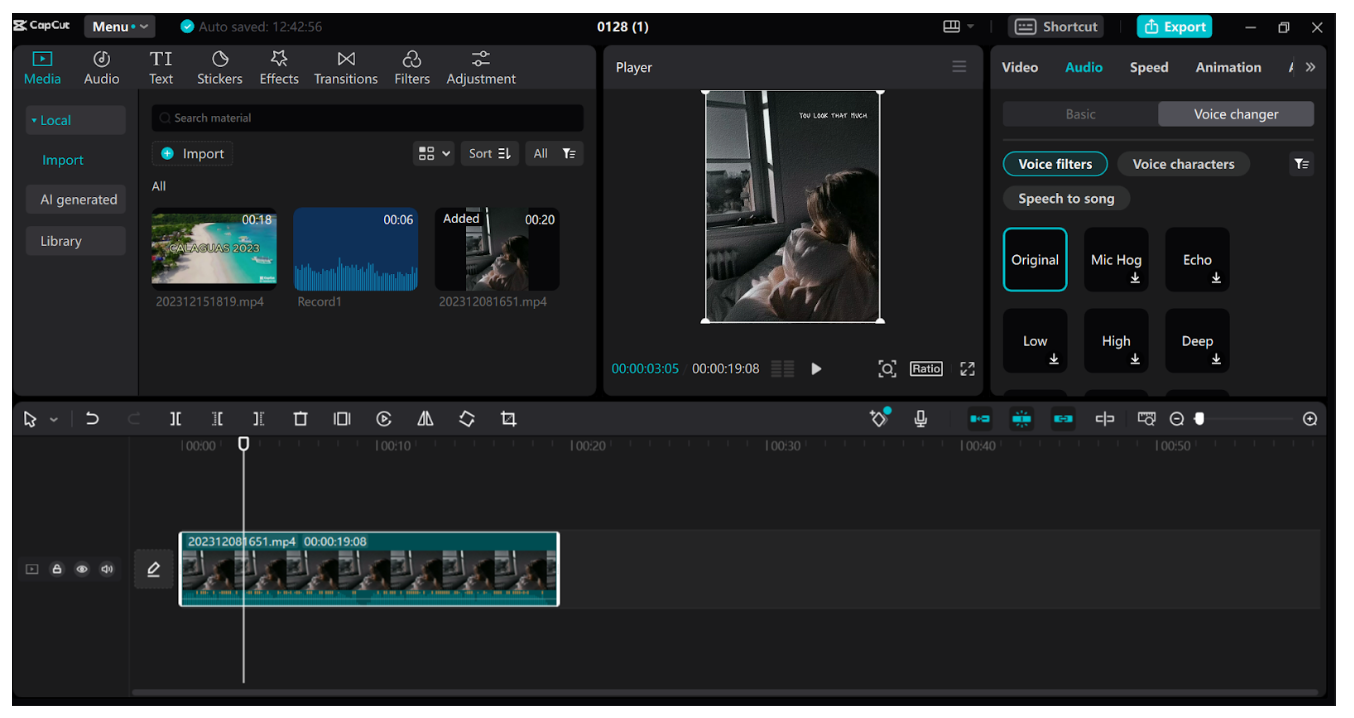Click the Crop tool icon
The image size is (1354, 718).
pyautogui.click(x=508, y=419)
